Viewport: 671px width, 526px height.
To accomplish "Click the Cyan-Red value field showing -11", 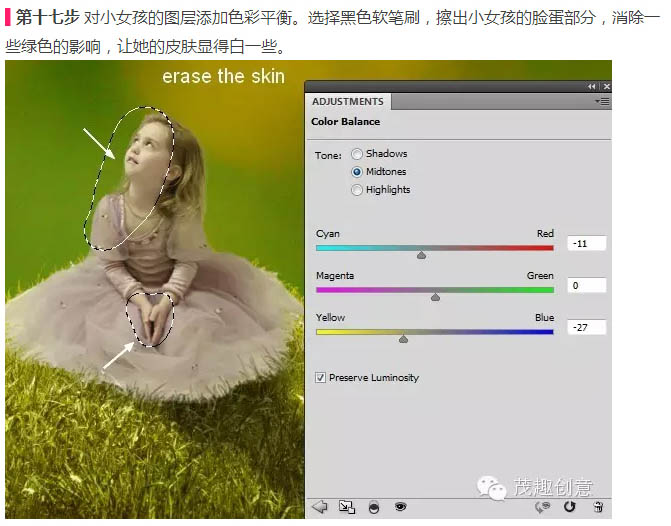I will [586, 243].
